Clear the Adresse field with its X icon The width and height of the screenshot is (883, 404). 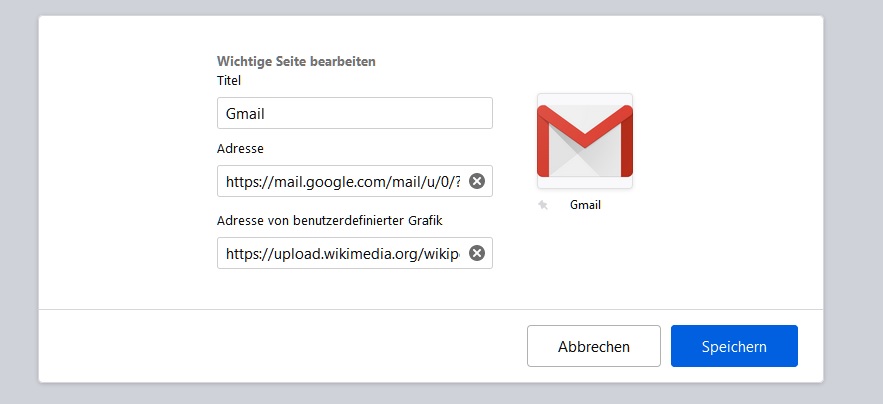(x=477, y=181)
